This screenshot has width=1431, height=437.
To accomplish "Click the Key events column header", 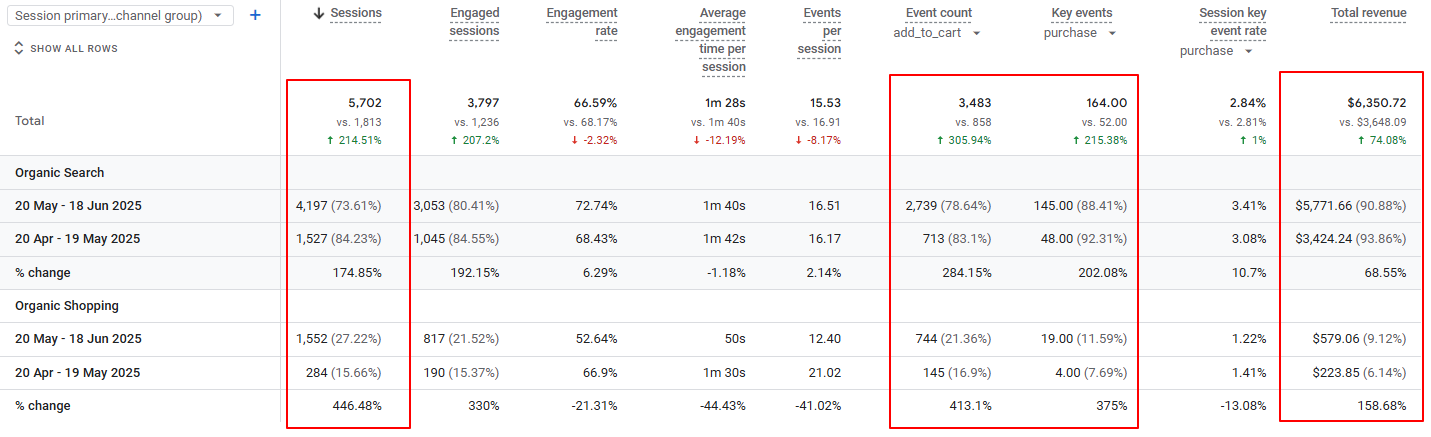I will 1081,13.
